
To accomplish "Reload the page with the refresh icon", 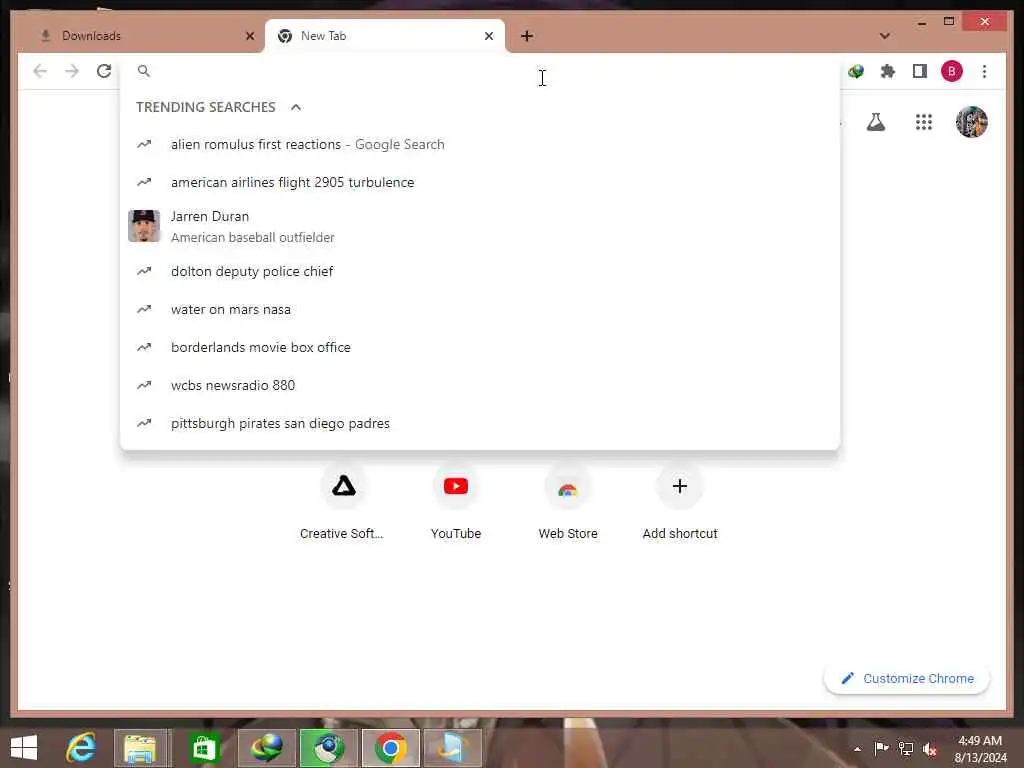I will 104,71.
